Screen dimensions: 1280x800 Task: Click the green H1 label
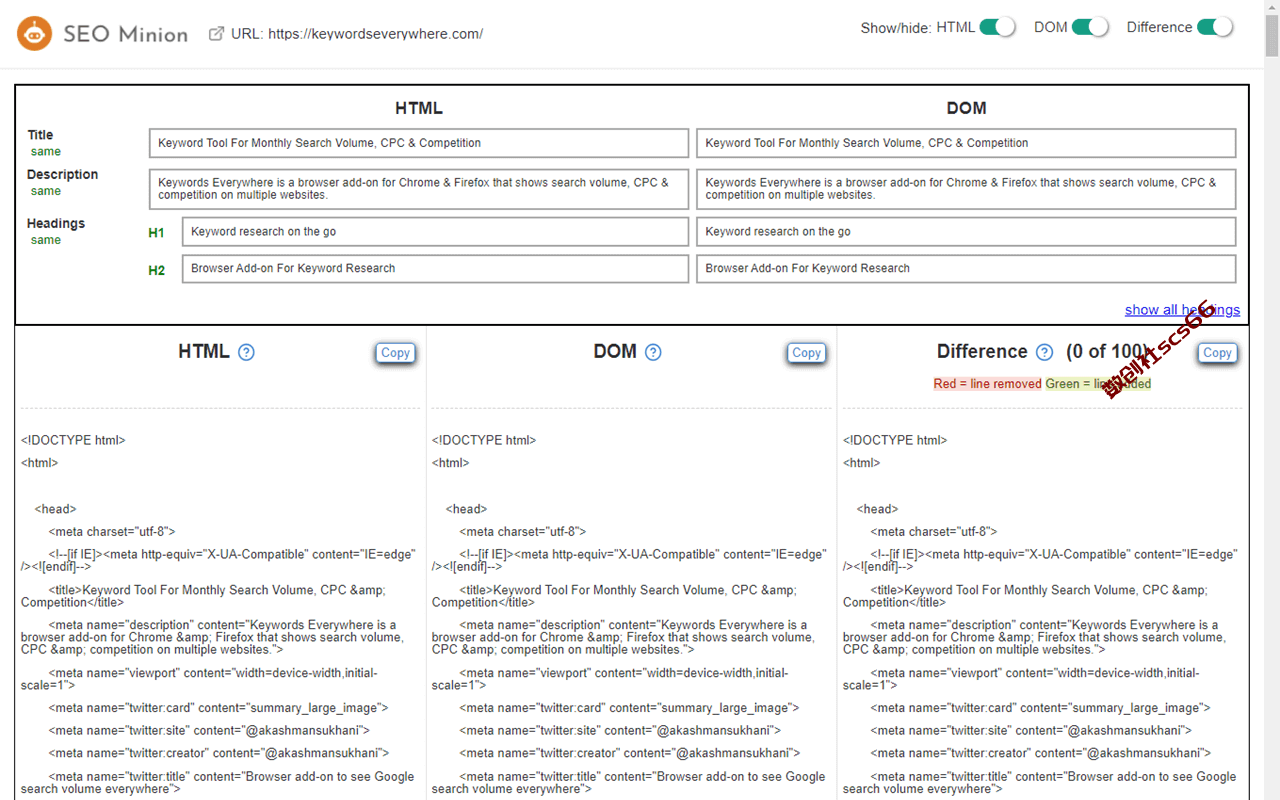(x=156, y=233)
